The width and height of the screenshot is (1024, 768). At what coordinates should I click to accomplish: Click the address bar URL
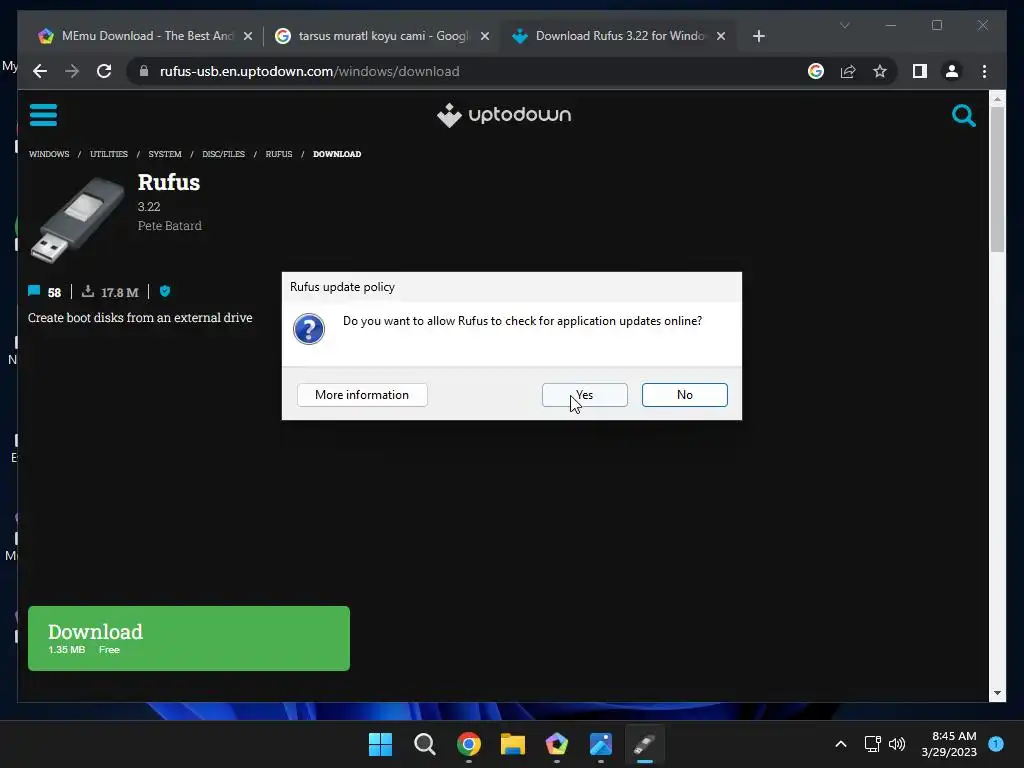(310, 71)
